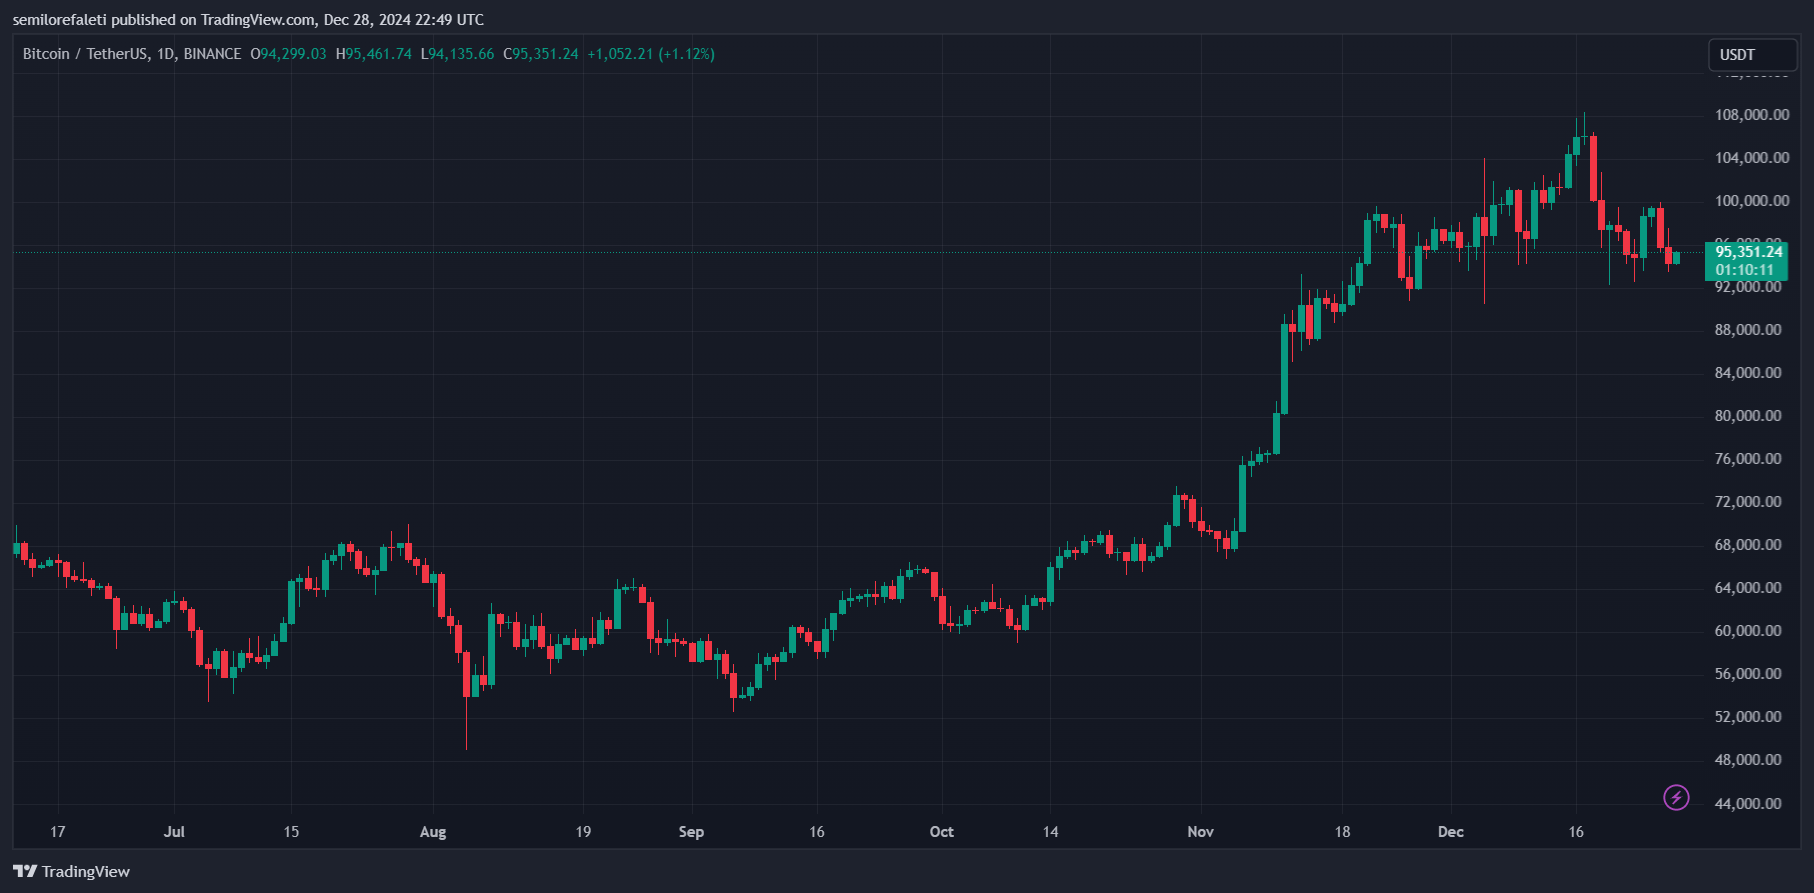
Task: Click the 84,000.00 price axis label
Action: click(x=1748, y=373)
